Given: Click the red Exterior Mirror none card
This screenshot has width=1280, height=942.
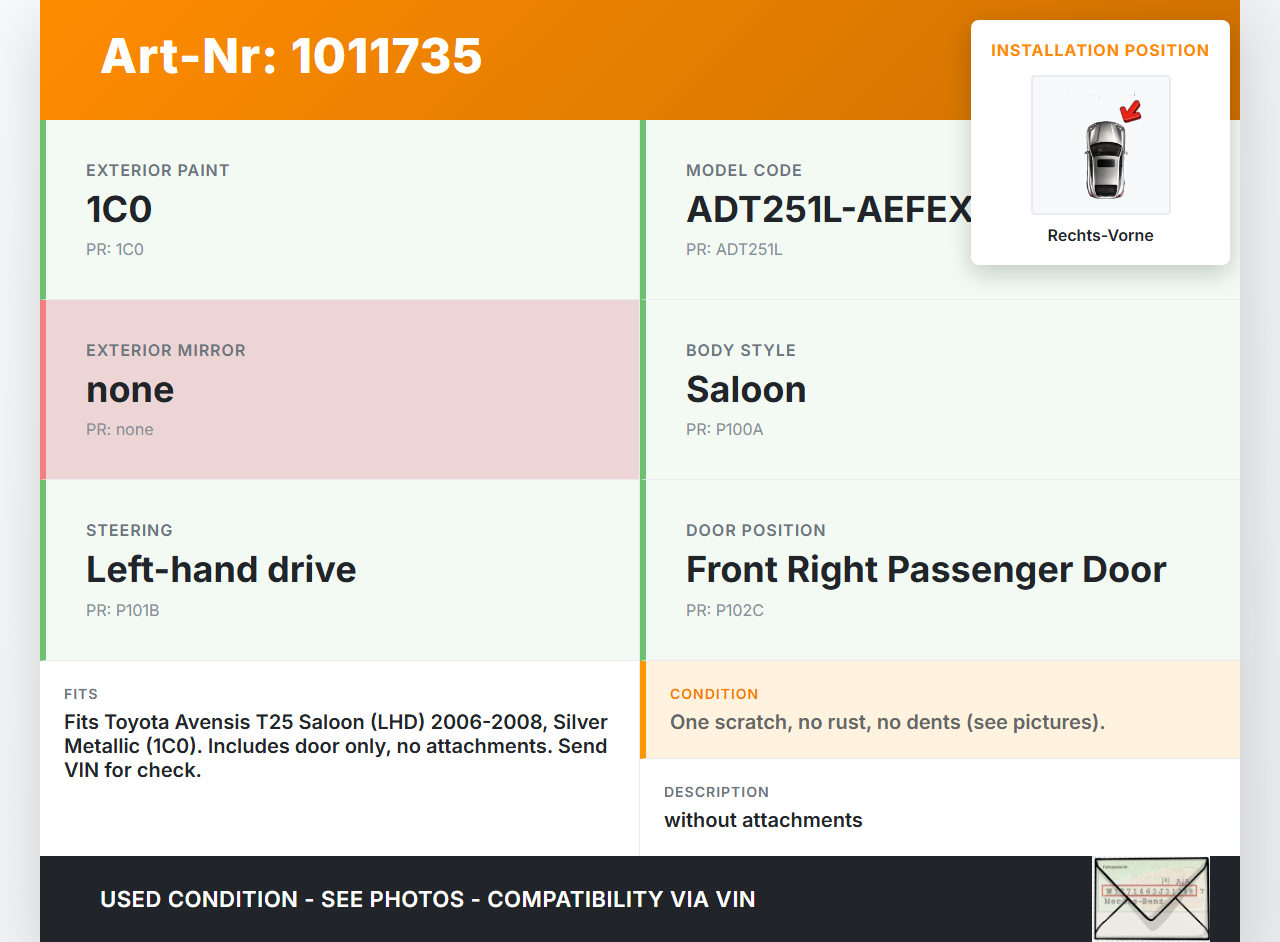Looking at the screenshot, I should pyautogui.click(x=340, y=390).
